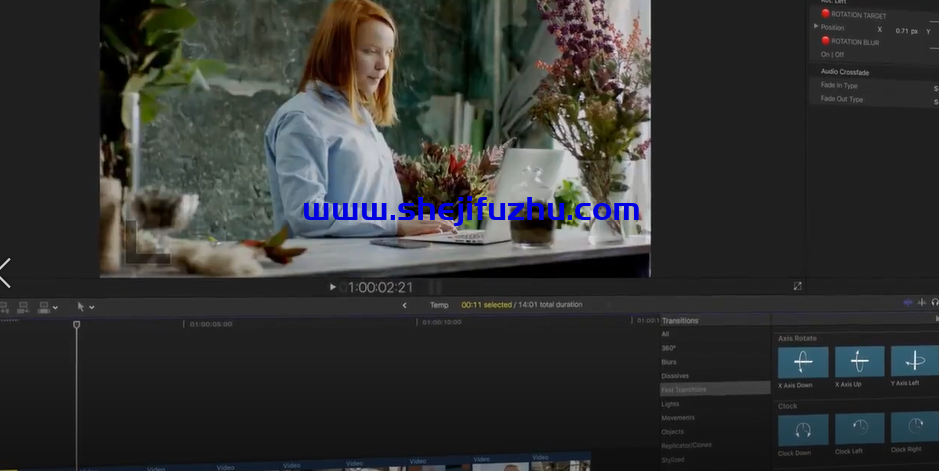
Task: Choose the Select arrow tool
Action: (x=81, y=307)
